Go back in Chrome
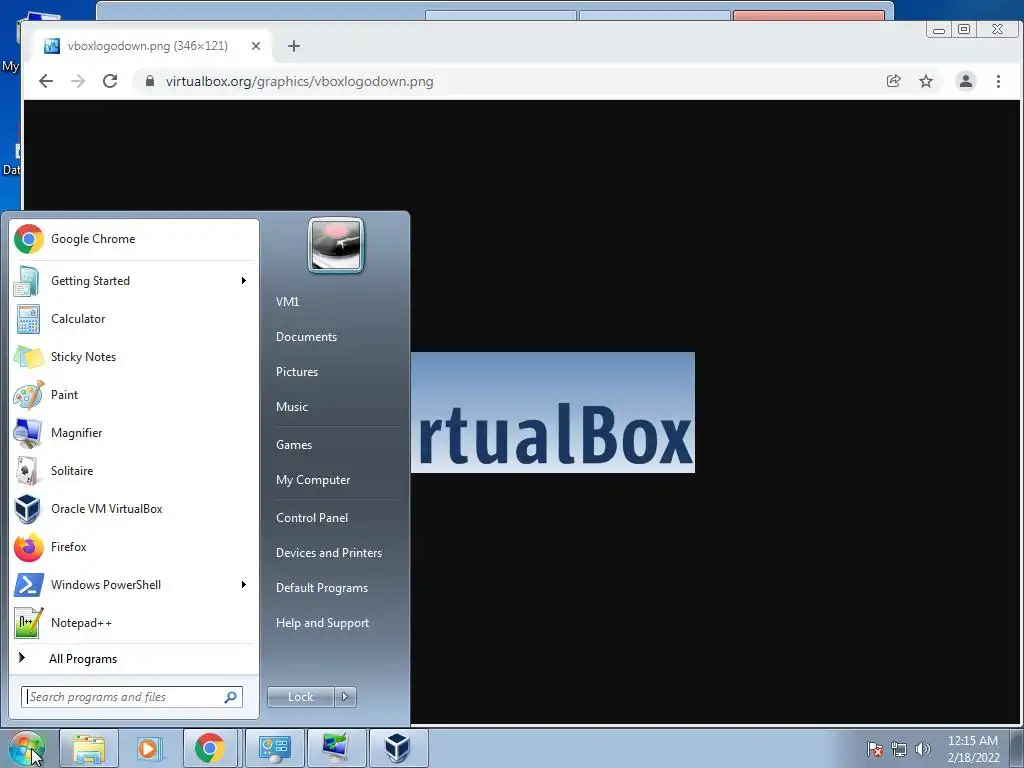 tap(46, 81)
